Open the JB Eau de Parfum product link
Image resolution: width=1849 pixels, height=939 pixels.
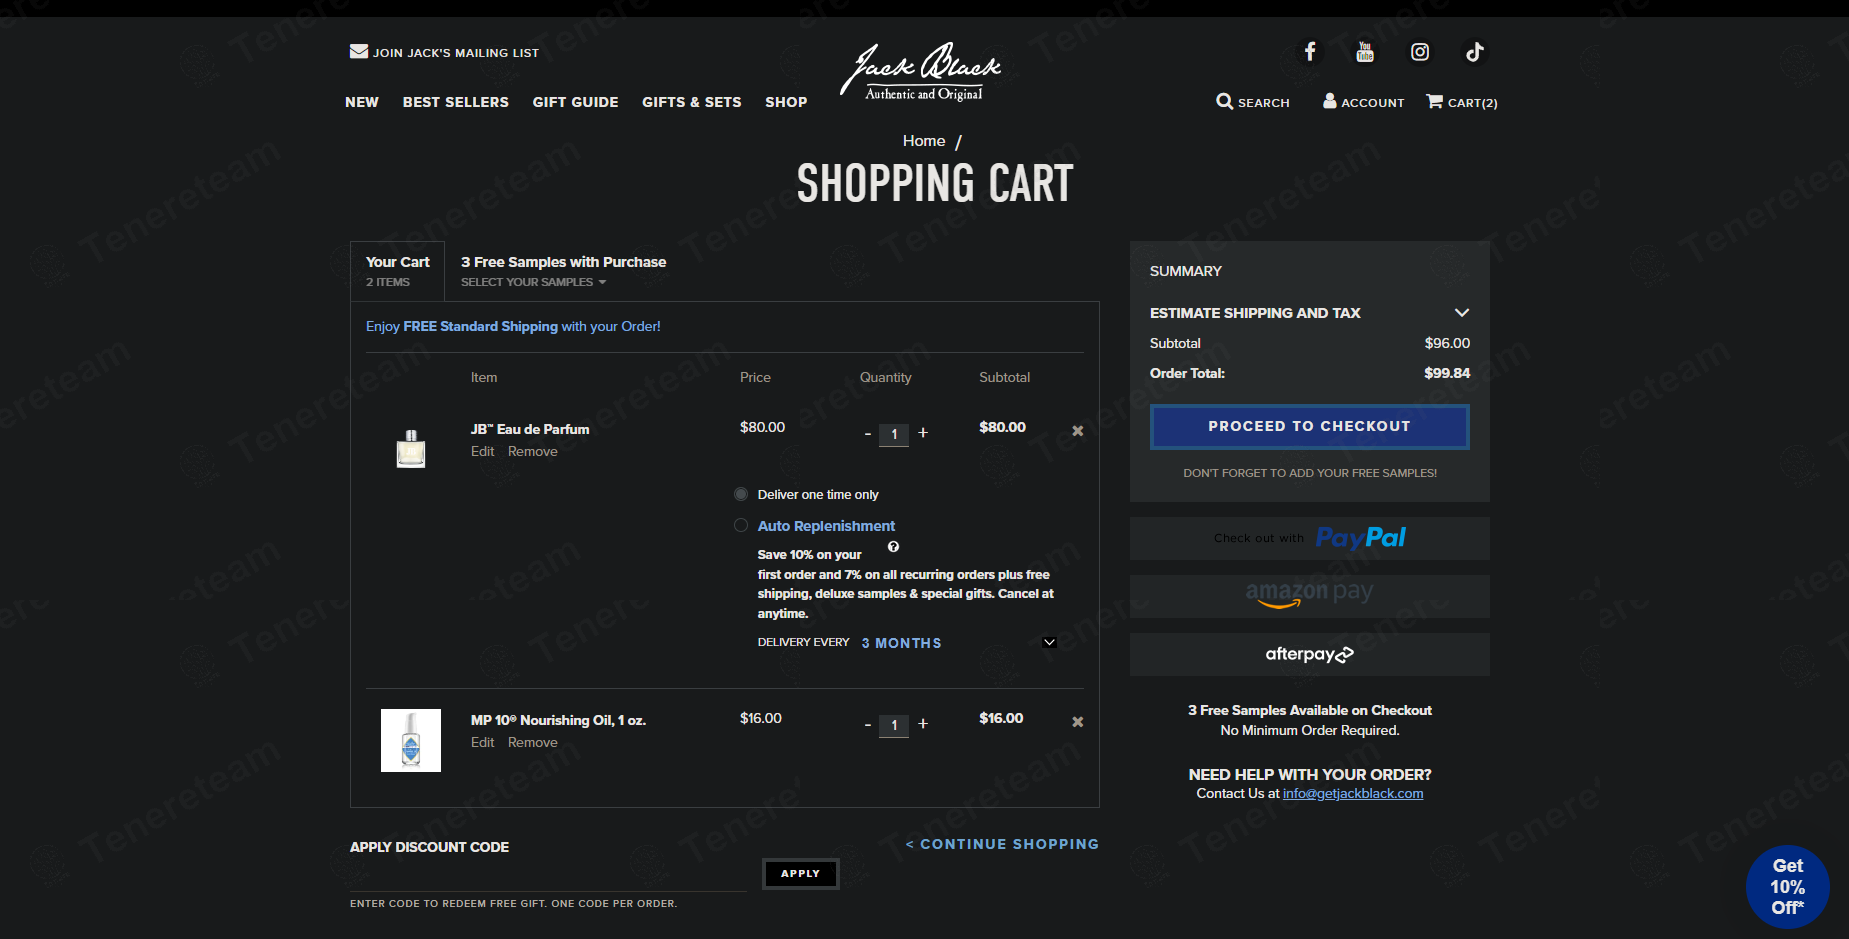(x=530, y=429)
